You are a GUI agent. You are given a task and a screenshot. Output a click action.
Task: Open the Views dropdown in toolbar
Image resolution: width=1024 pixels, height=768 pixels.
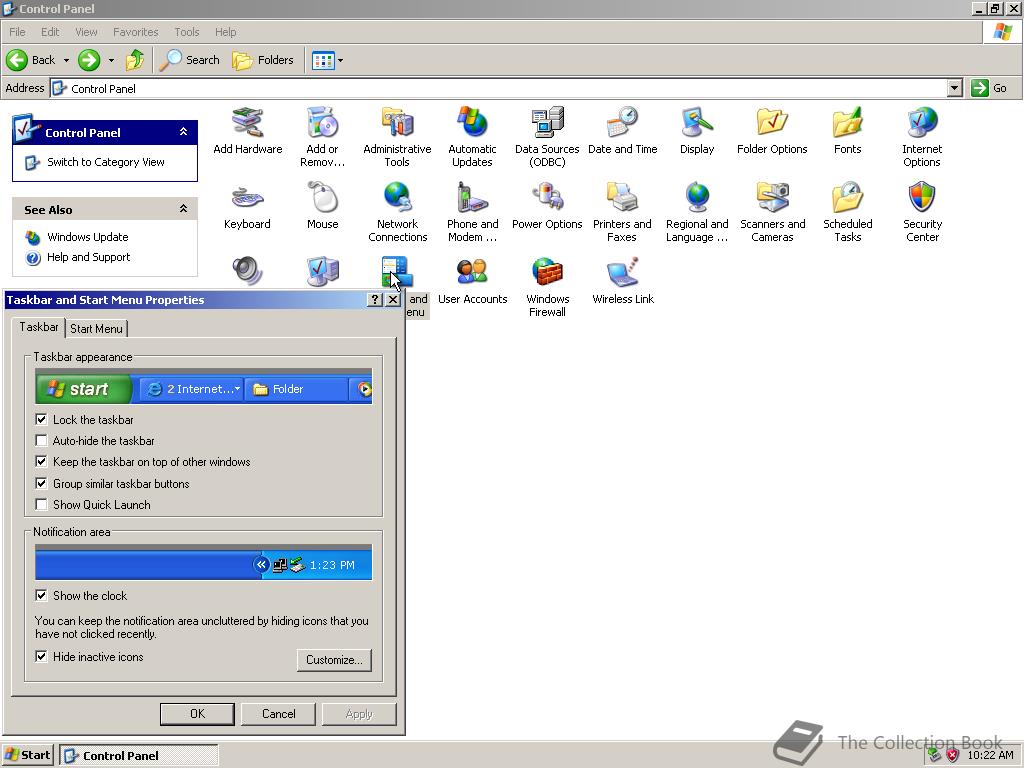tap(340, 60)
